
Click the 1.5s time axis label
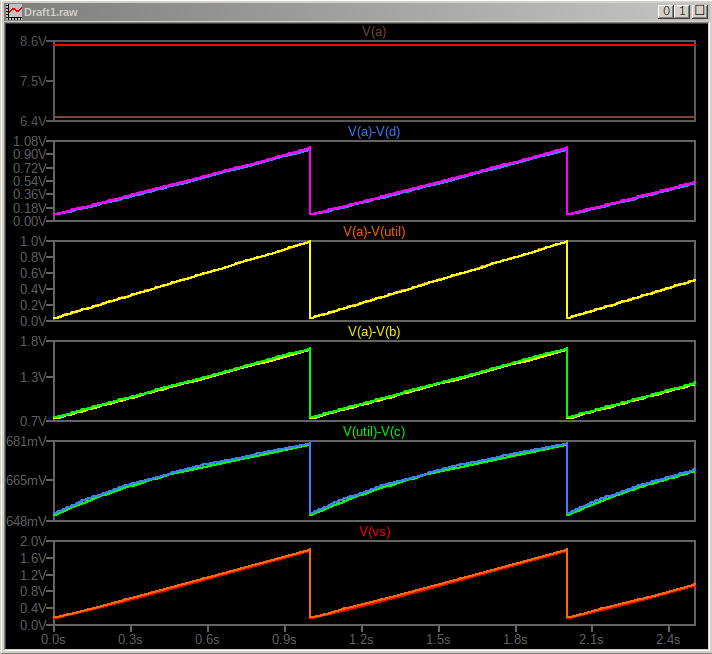438,639
